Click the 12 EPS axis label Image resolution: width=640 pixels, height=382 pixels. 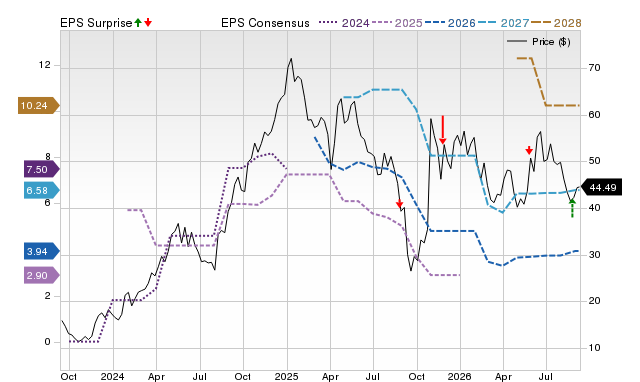click(x=45, y=65)
